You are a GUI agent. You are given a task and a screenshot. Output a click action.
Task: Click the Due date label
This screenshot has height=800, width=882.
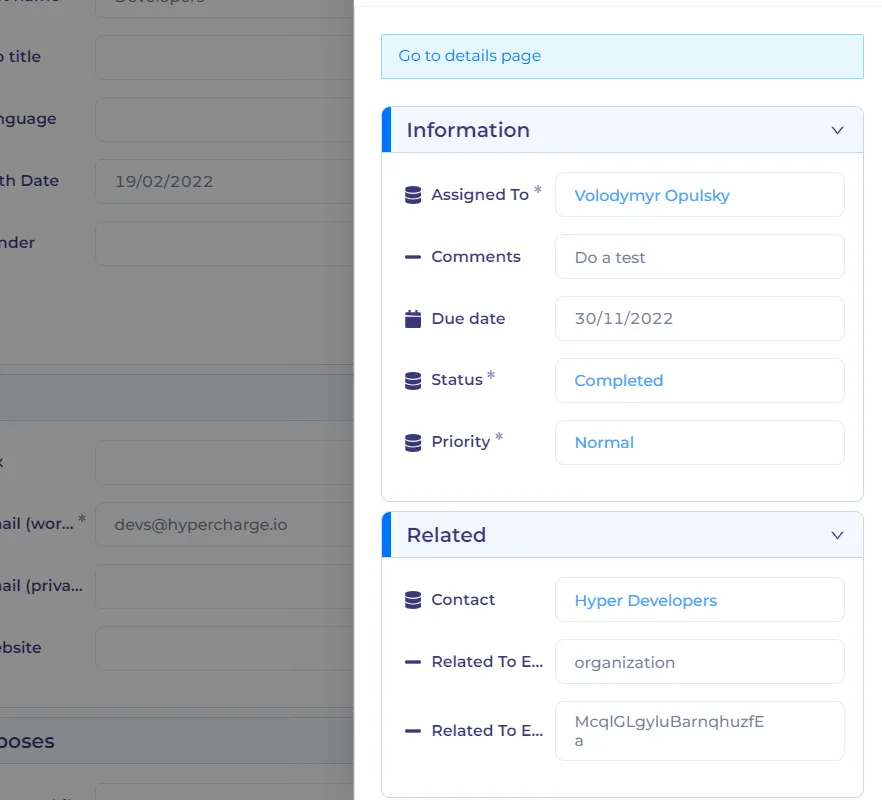468,318
